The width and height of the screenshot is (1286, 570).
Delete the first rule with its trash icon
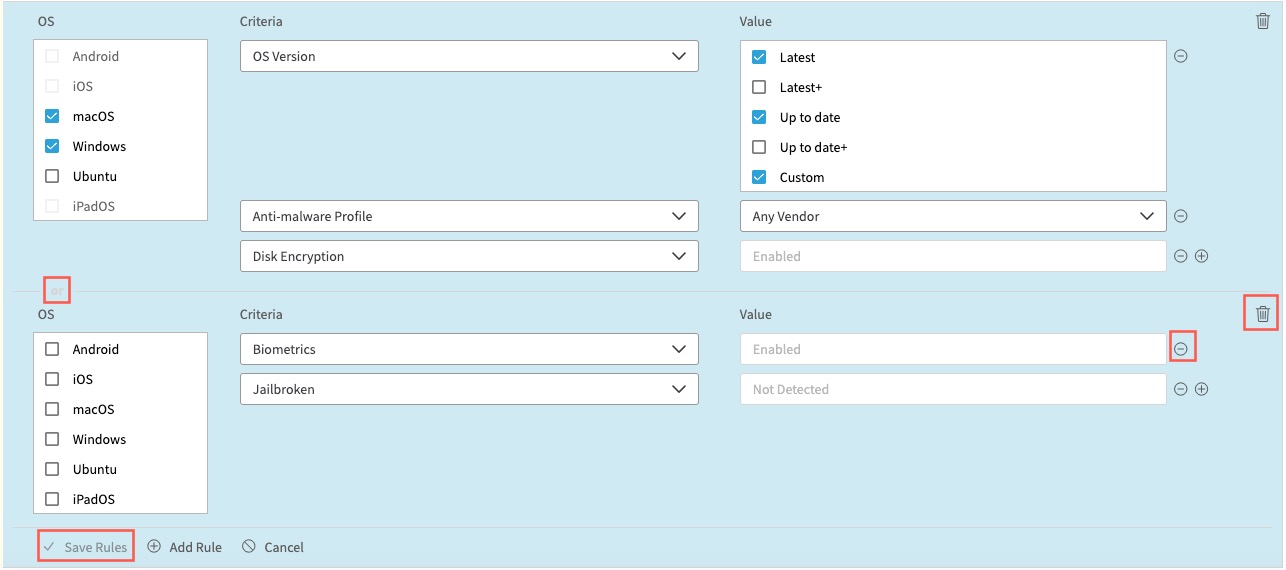(1262, 21)
